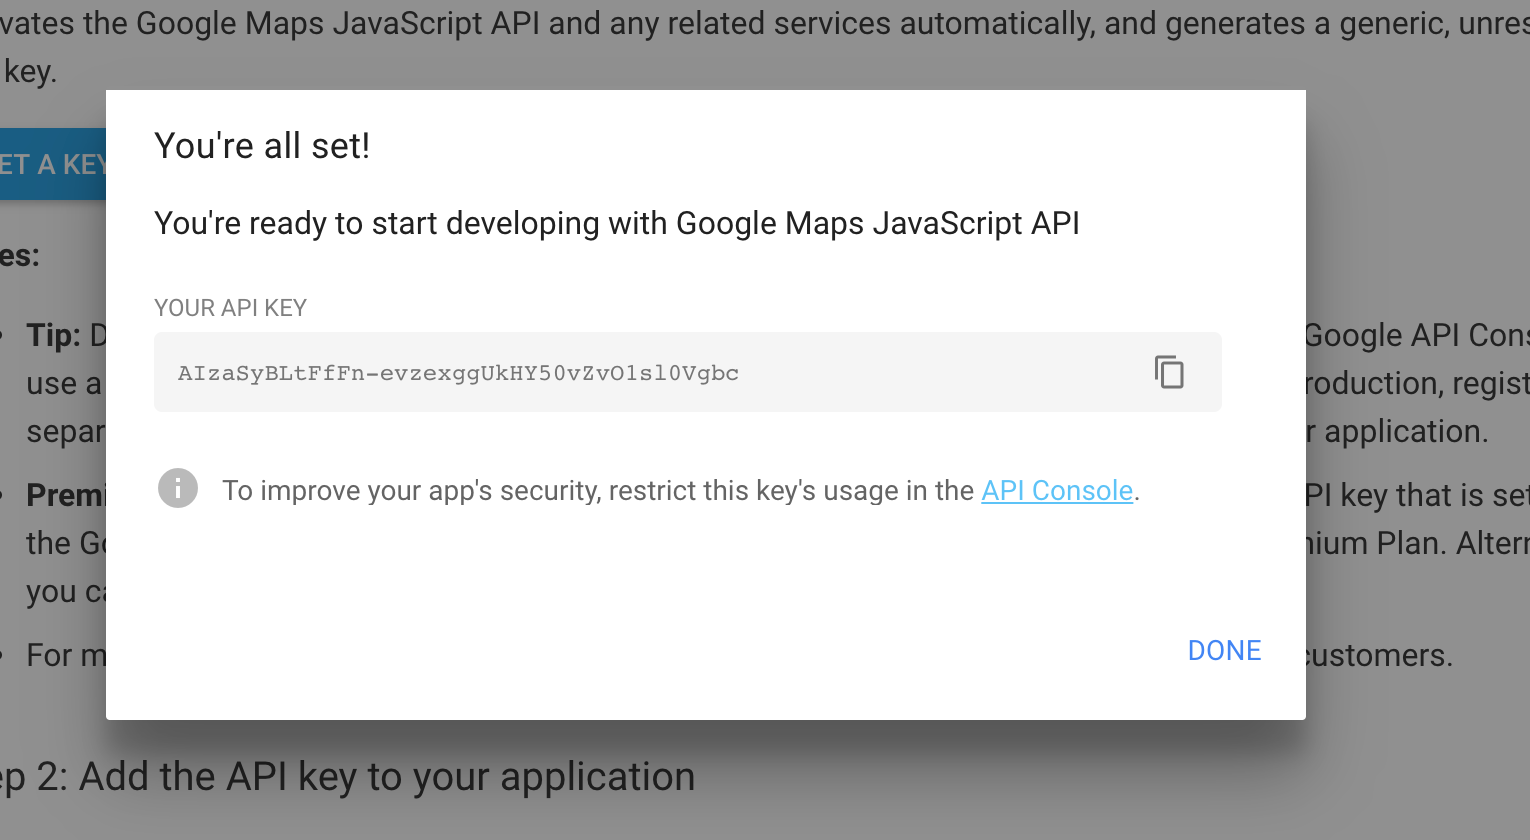Click the "customers." text right of dialog

(1377, 656)
